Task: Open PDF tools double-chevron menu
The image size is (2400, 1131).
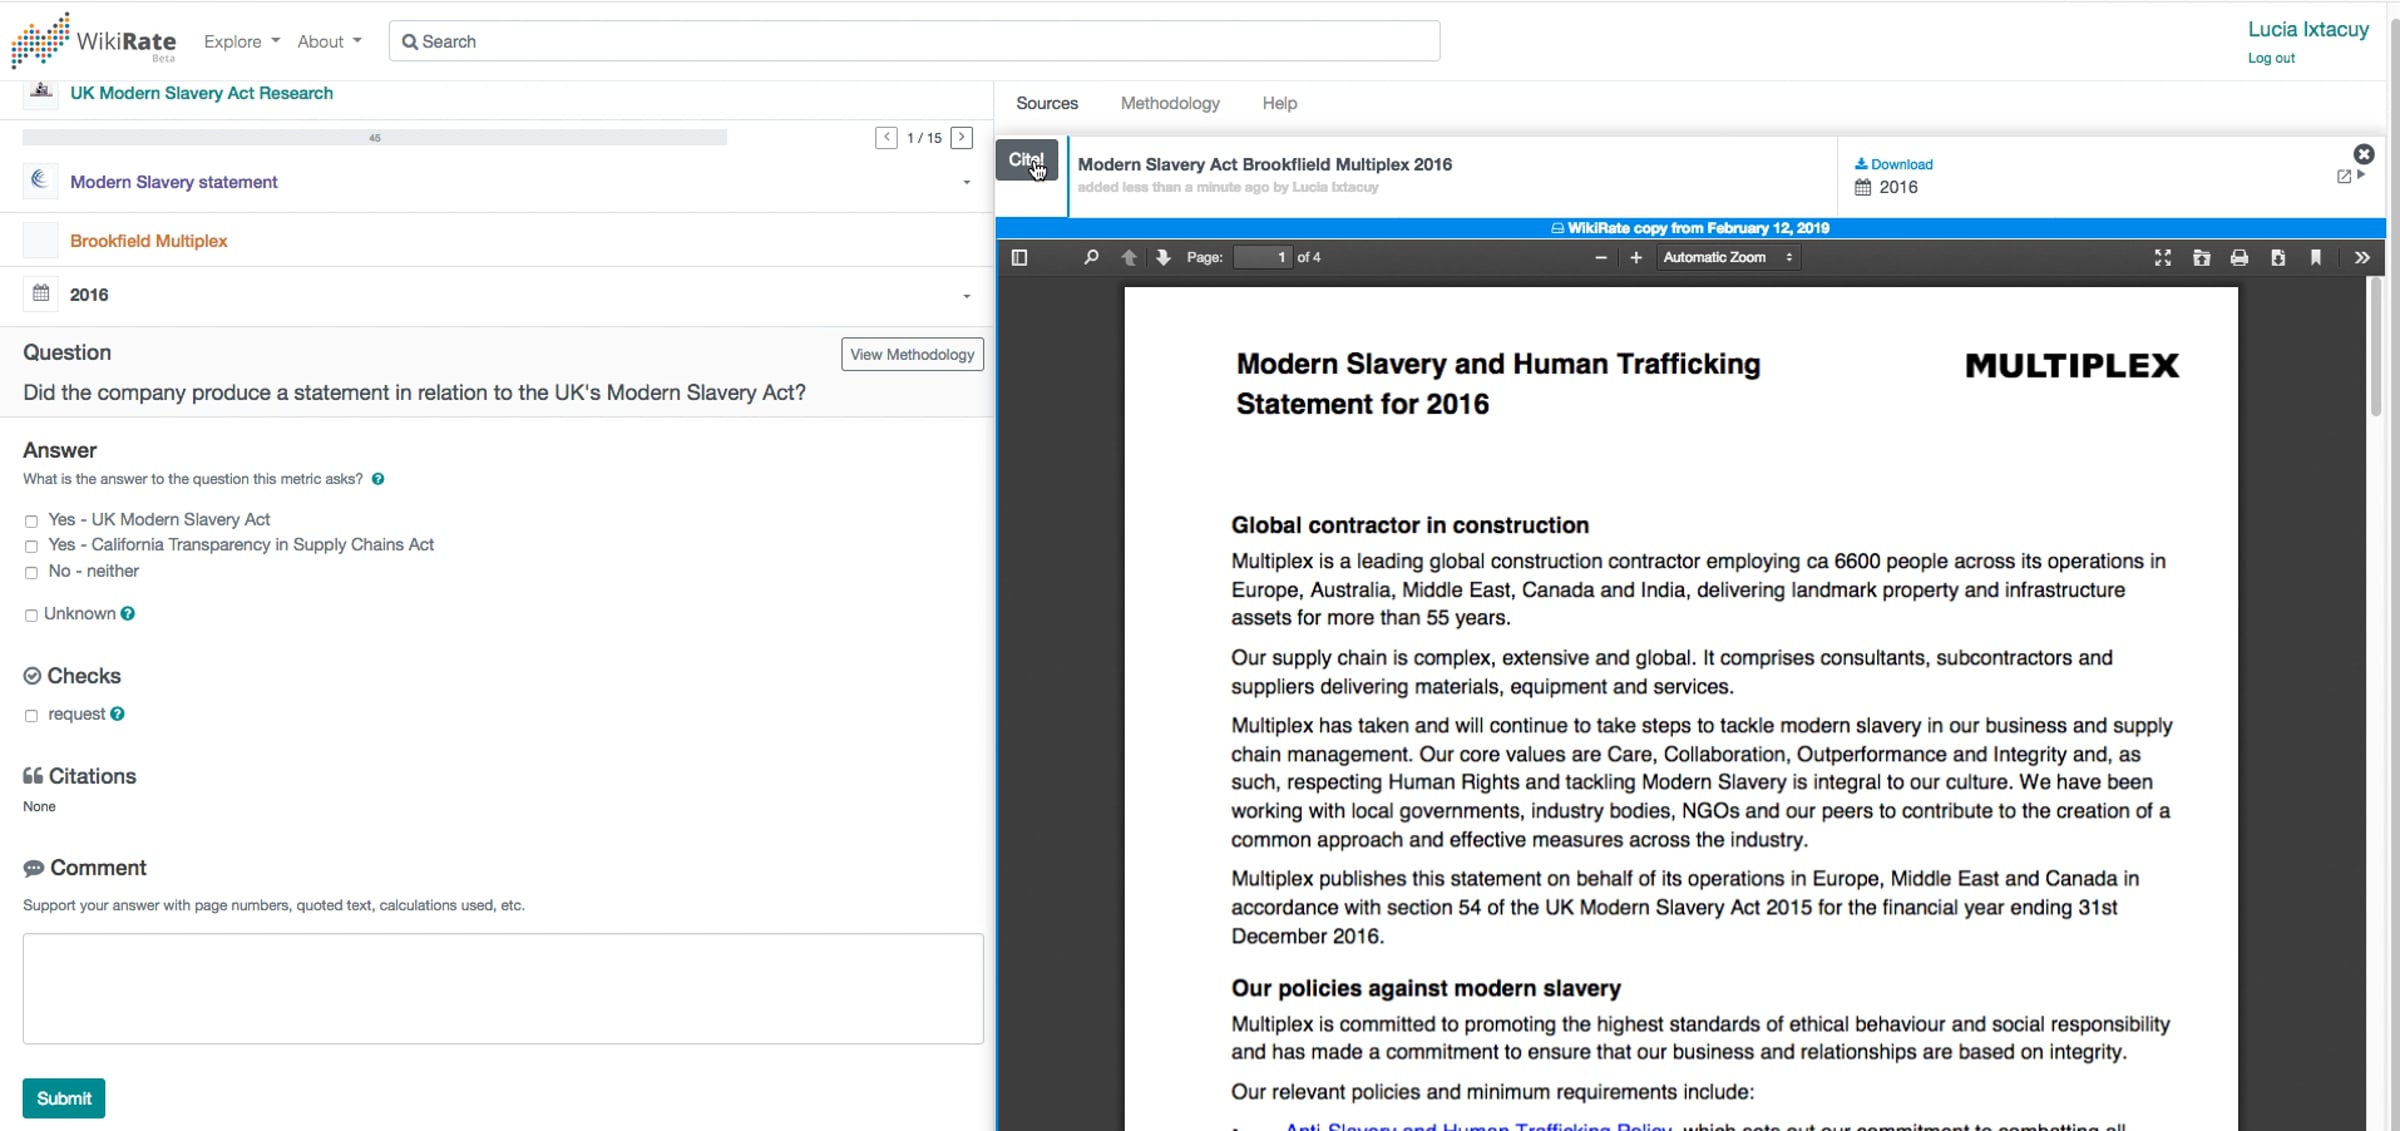Action: coord(2362,257)
